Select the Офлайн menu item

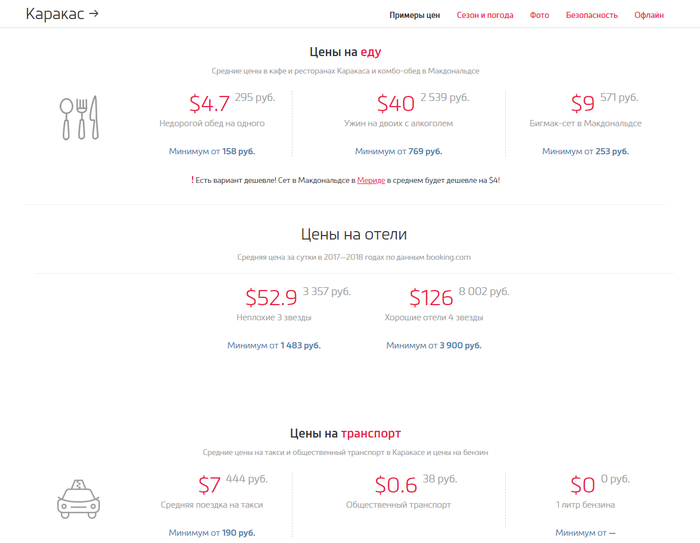(648, 15)
